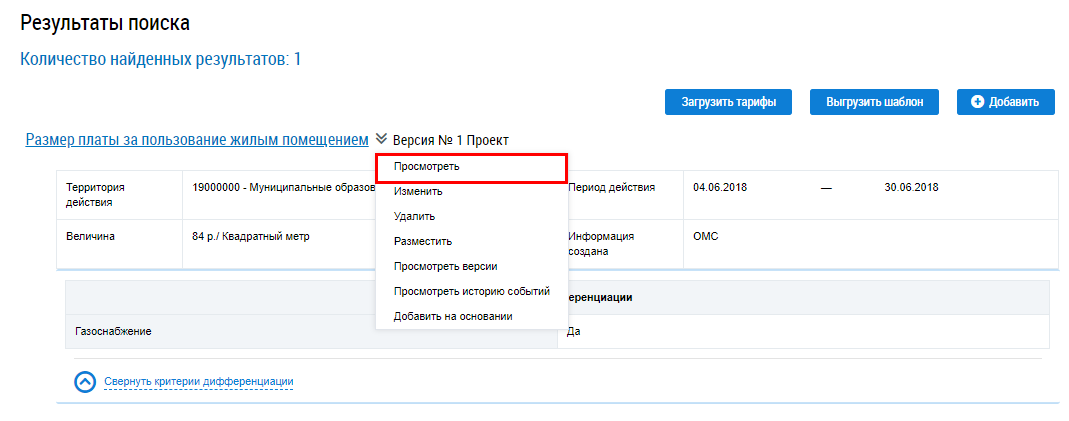Select the Газоснабжение criterion row
Screen dimensions: 1069x421
(x=113, y=331)
